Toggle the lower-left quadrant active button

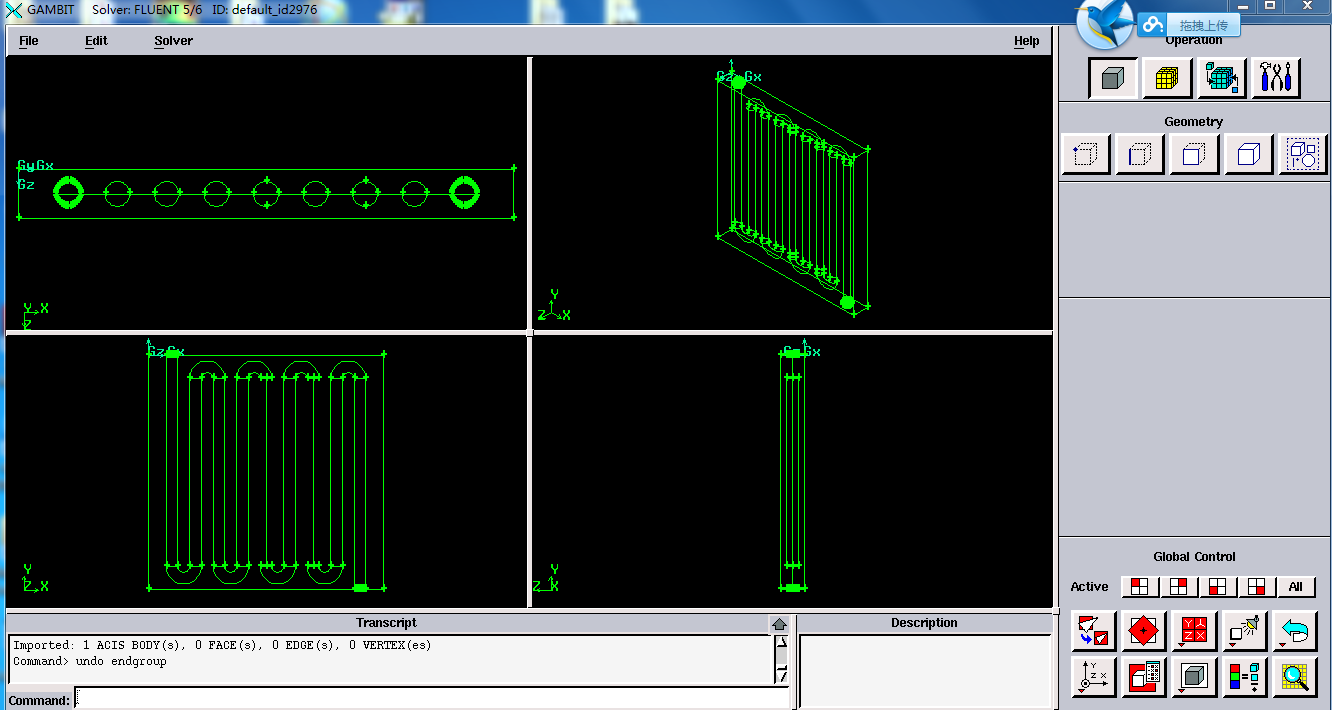[x=1217, y=587]
